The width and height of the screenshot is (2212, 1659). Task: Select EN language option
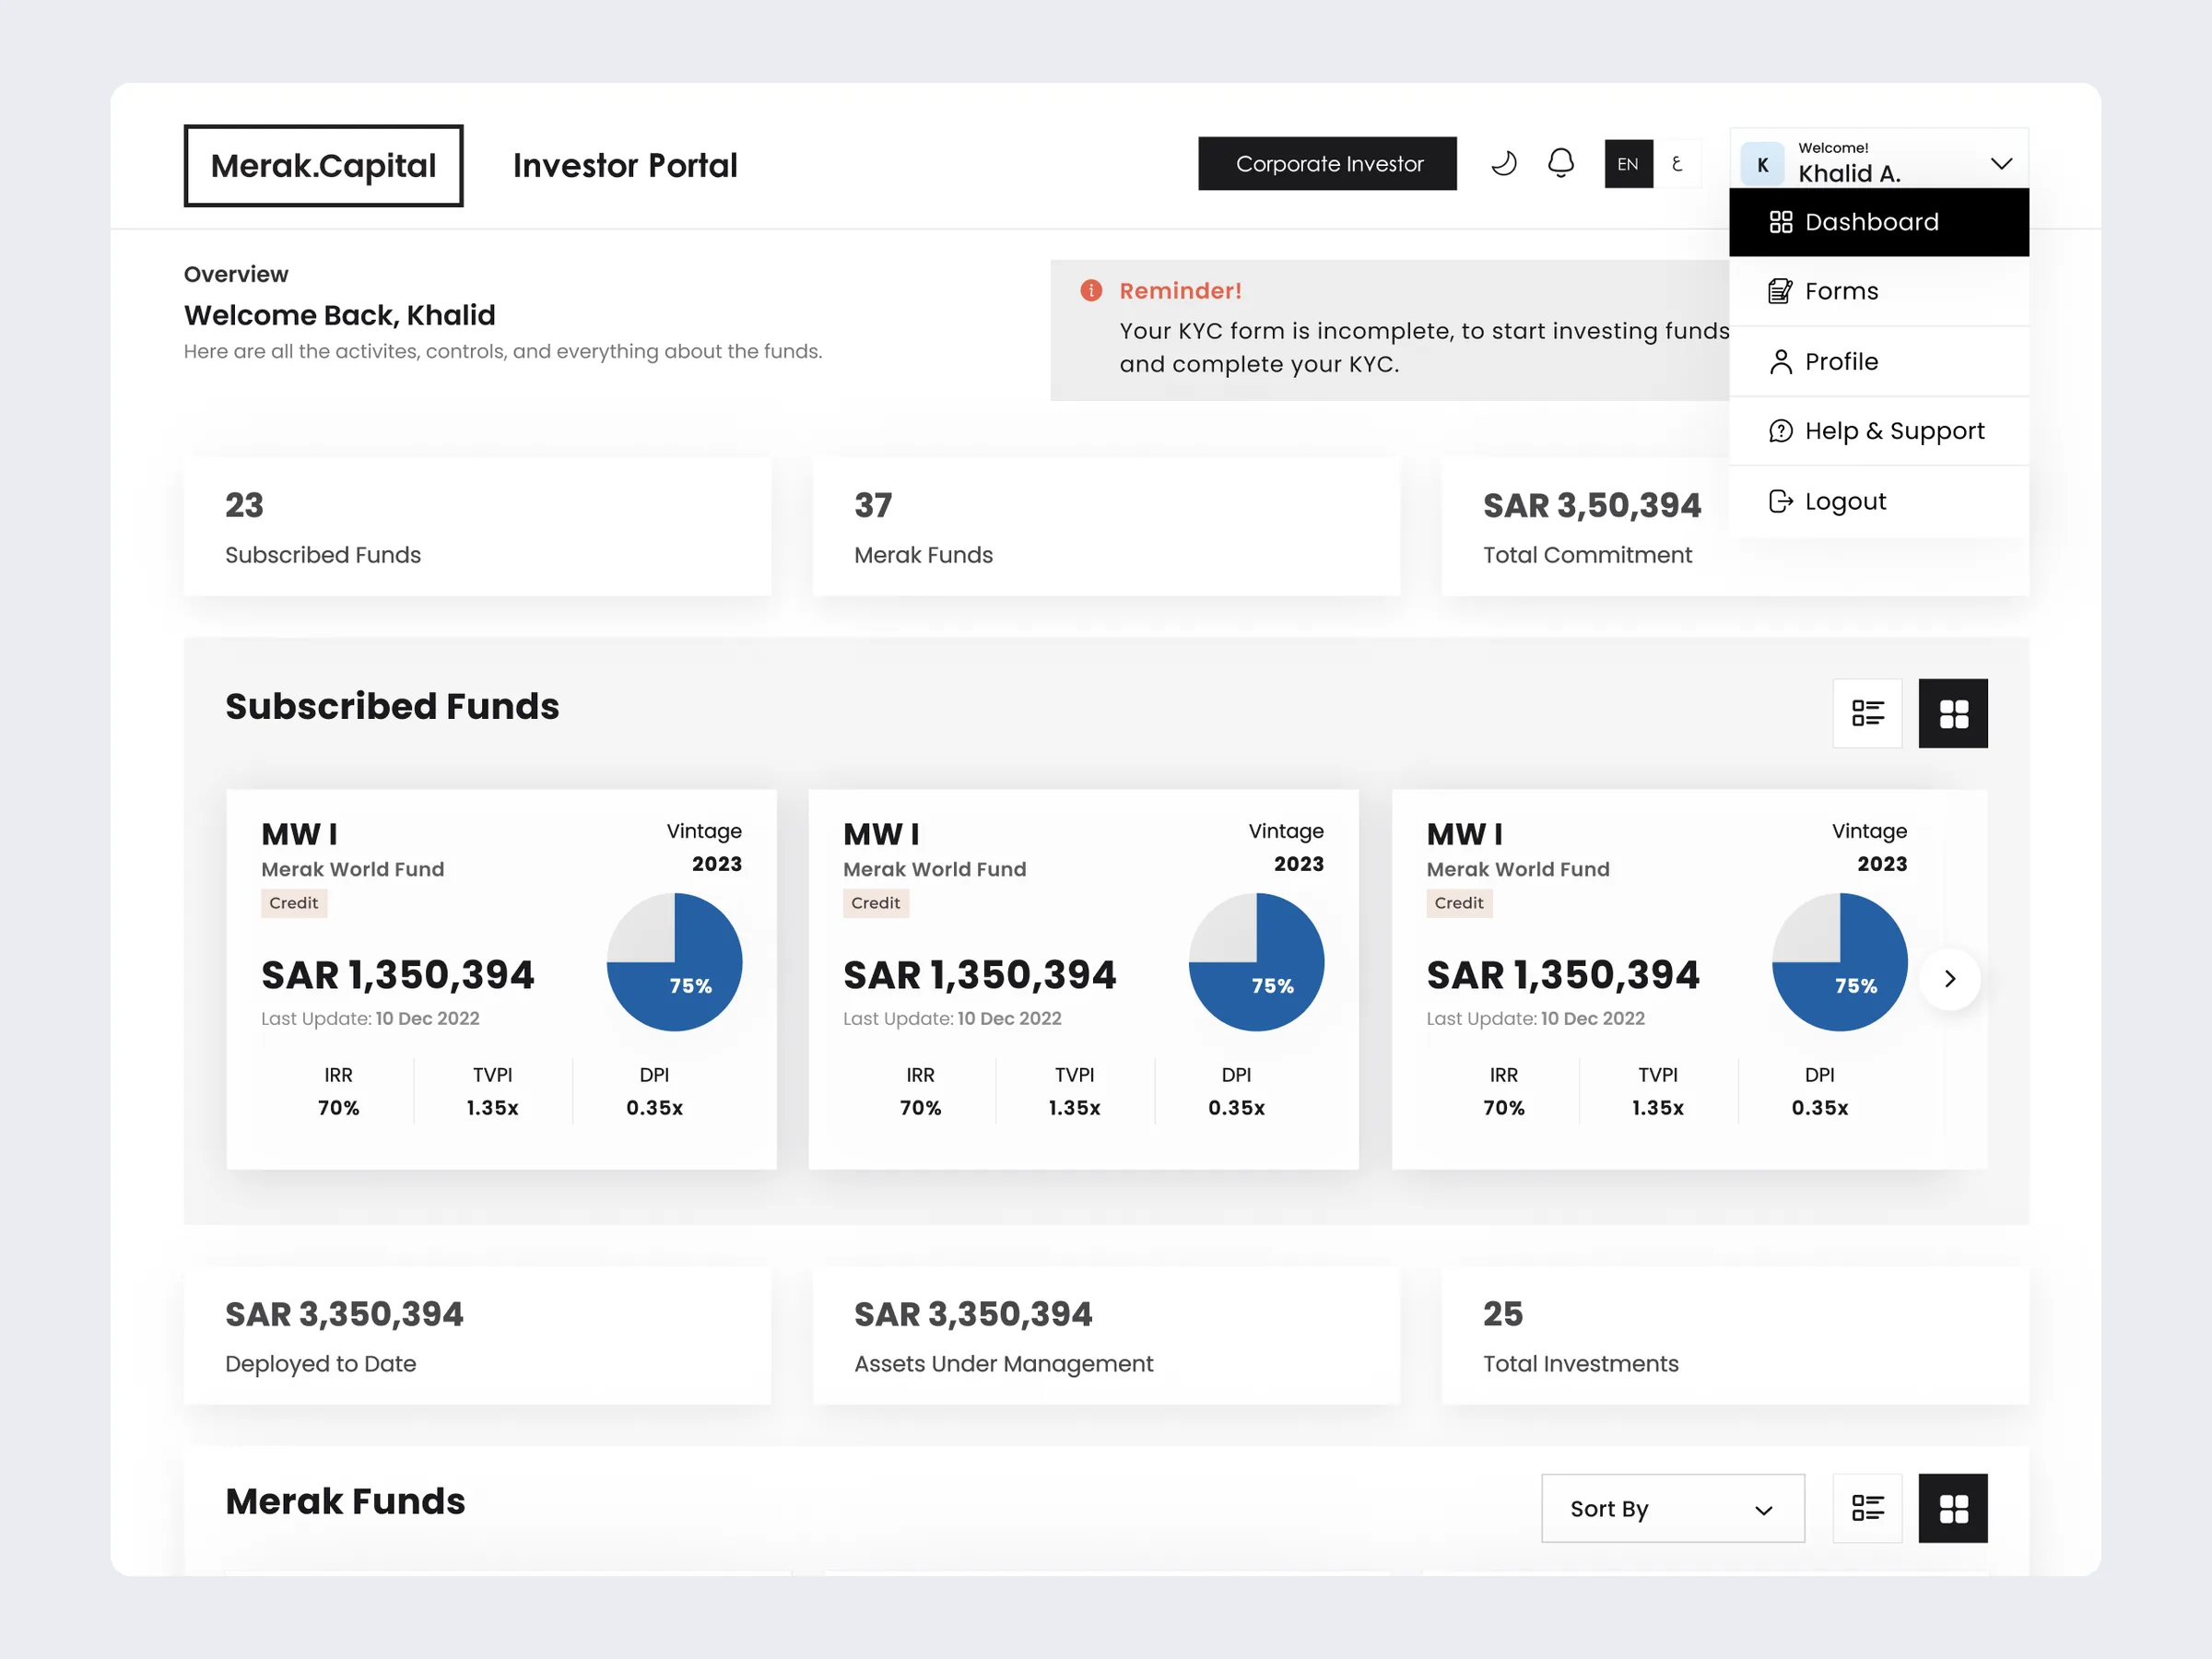(x=1628, y=164)
